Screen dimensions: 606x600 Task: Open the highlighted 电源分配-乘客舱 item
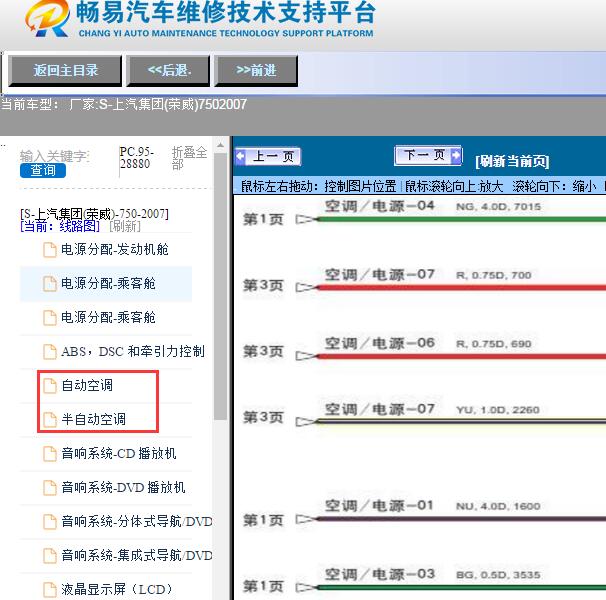[106, 283]
